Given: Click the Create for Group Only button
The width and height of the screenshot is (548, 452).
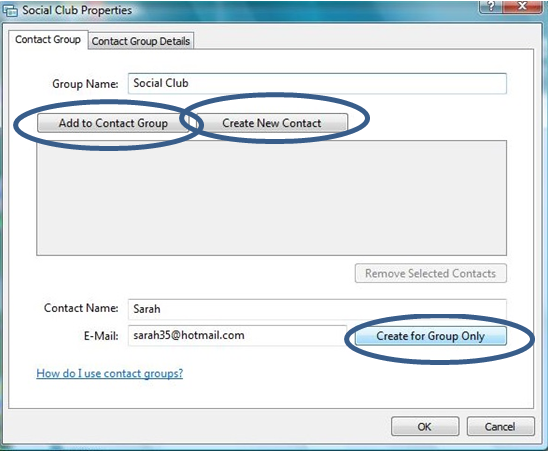Looking at the screenshot, I should 431,336.
